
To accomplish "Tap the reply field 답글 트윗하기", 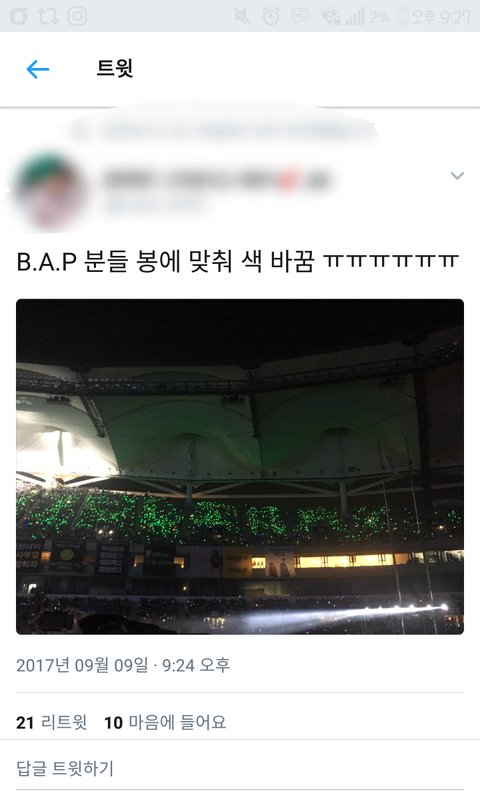I will click(65, 768).
